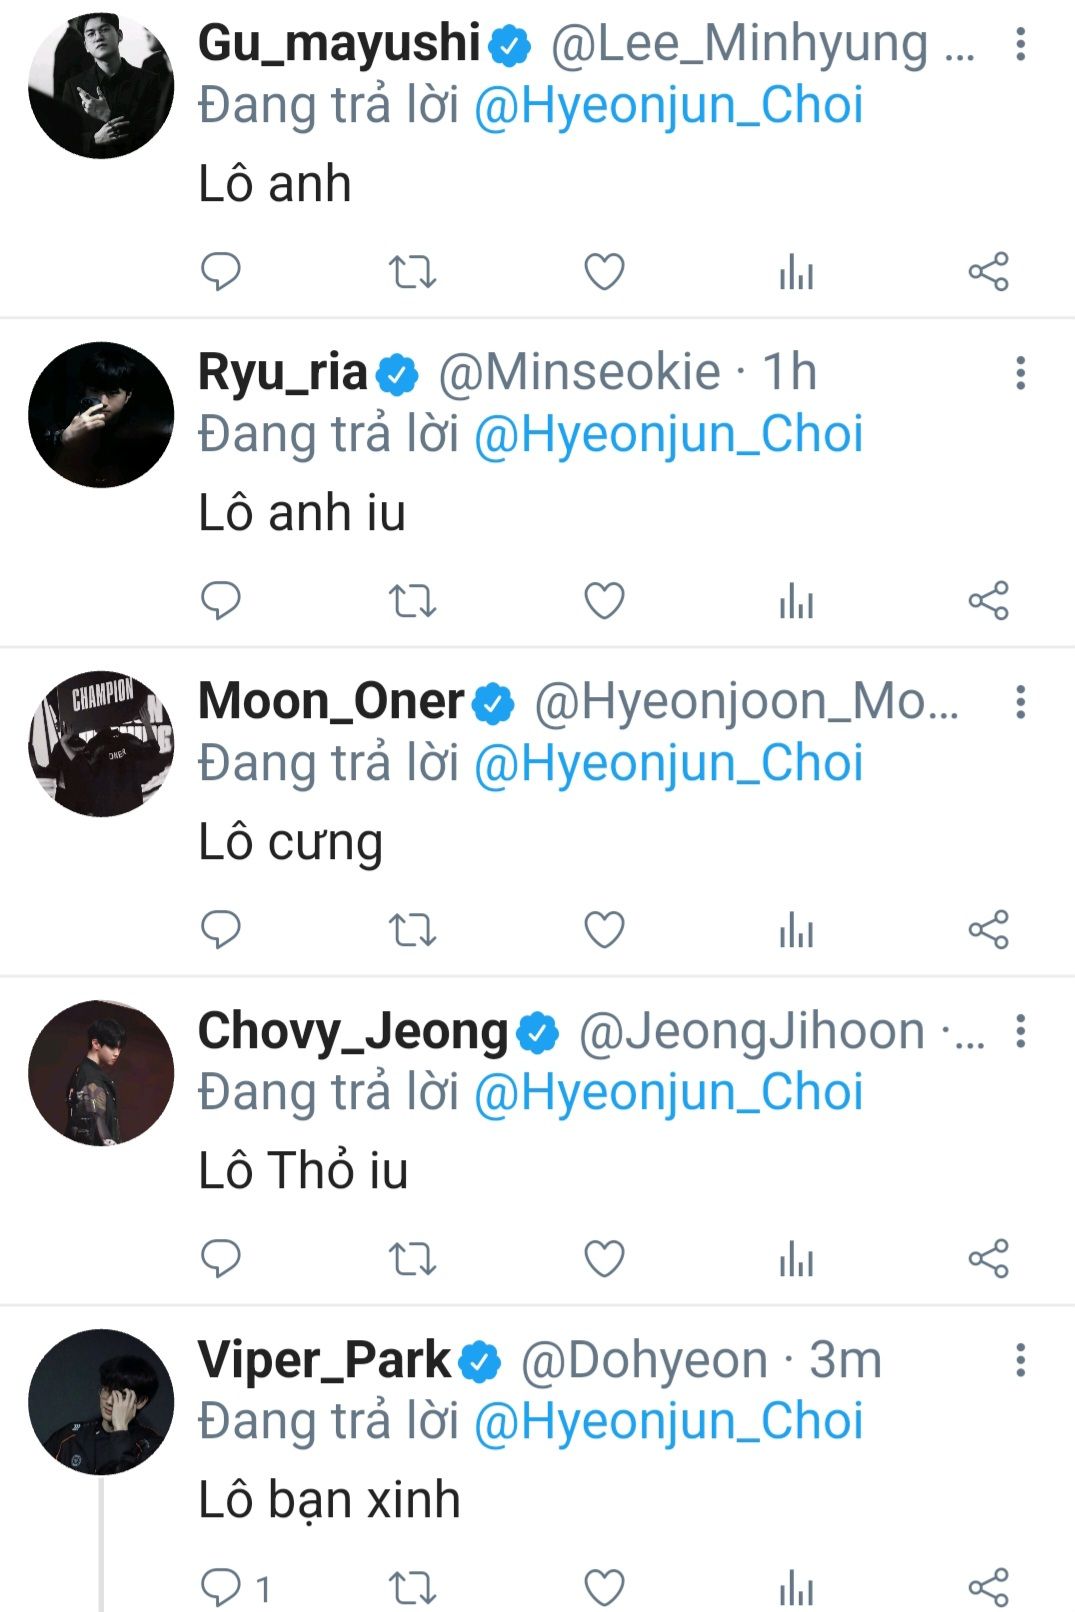The height and width of the screenshot is (1612, 1075).
Task: Like Gu_mayushi's reply "Lô anh"
Action: (604, 271)
